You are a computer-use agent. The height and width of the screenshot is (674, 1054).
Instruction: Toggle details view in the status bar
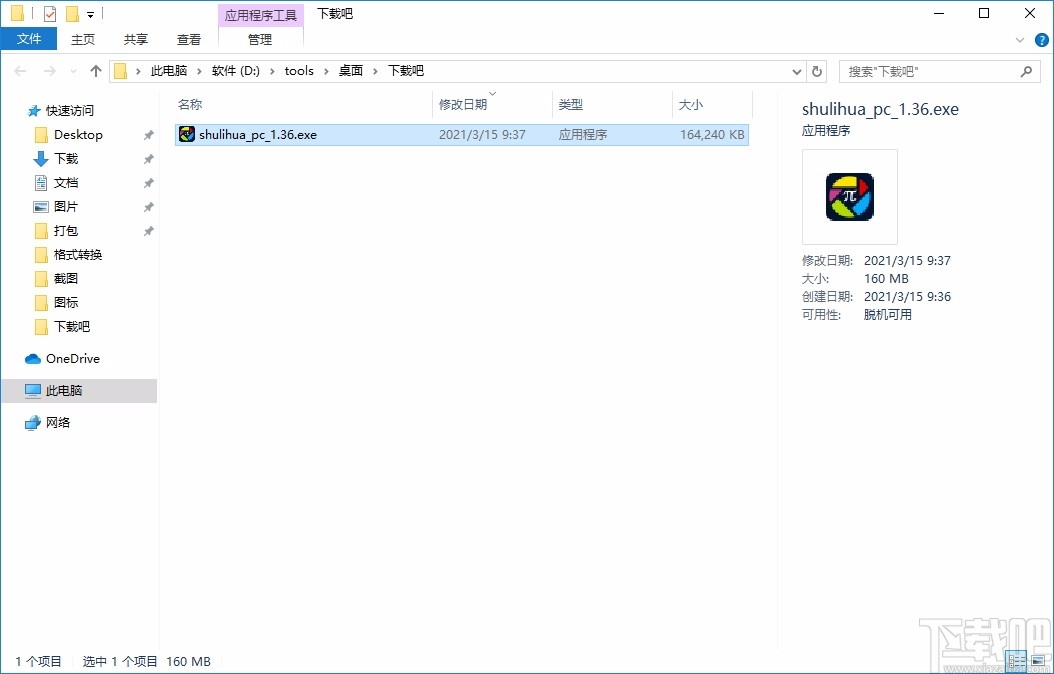click(1016, 661)
